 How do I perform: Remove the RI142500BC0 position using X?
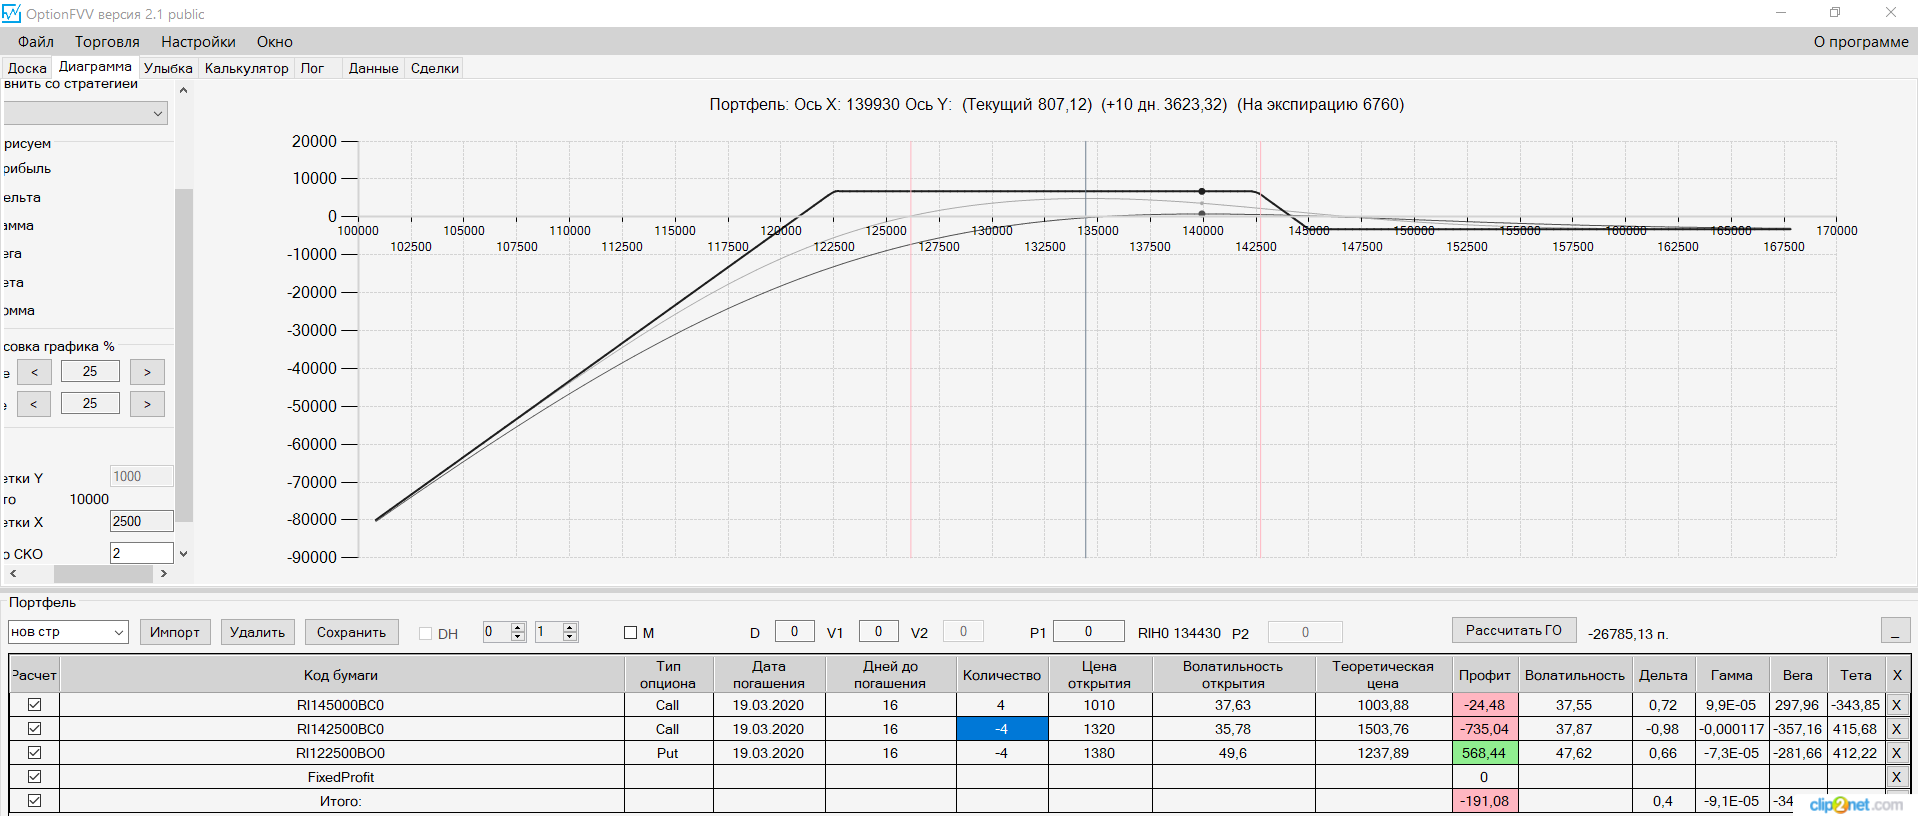click(1896, 729)
